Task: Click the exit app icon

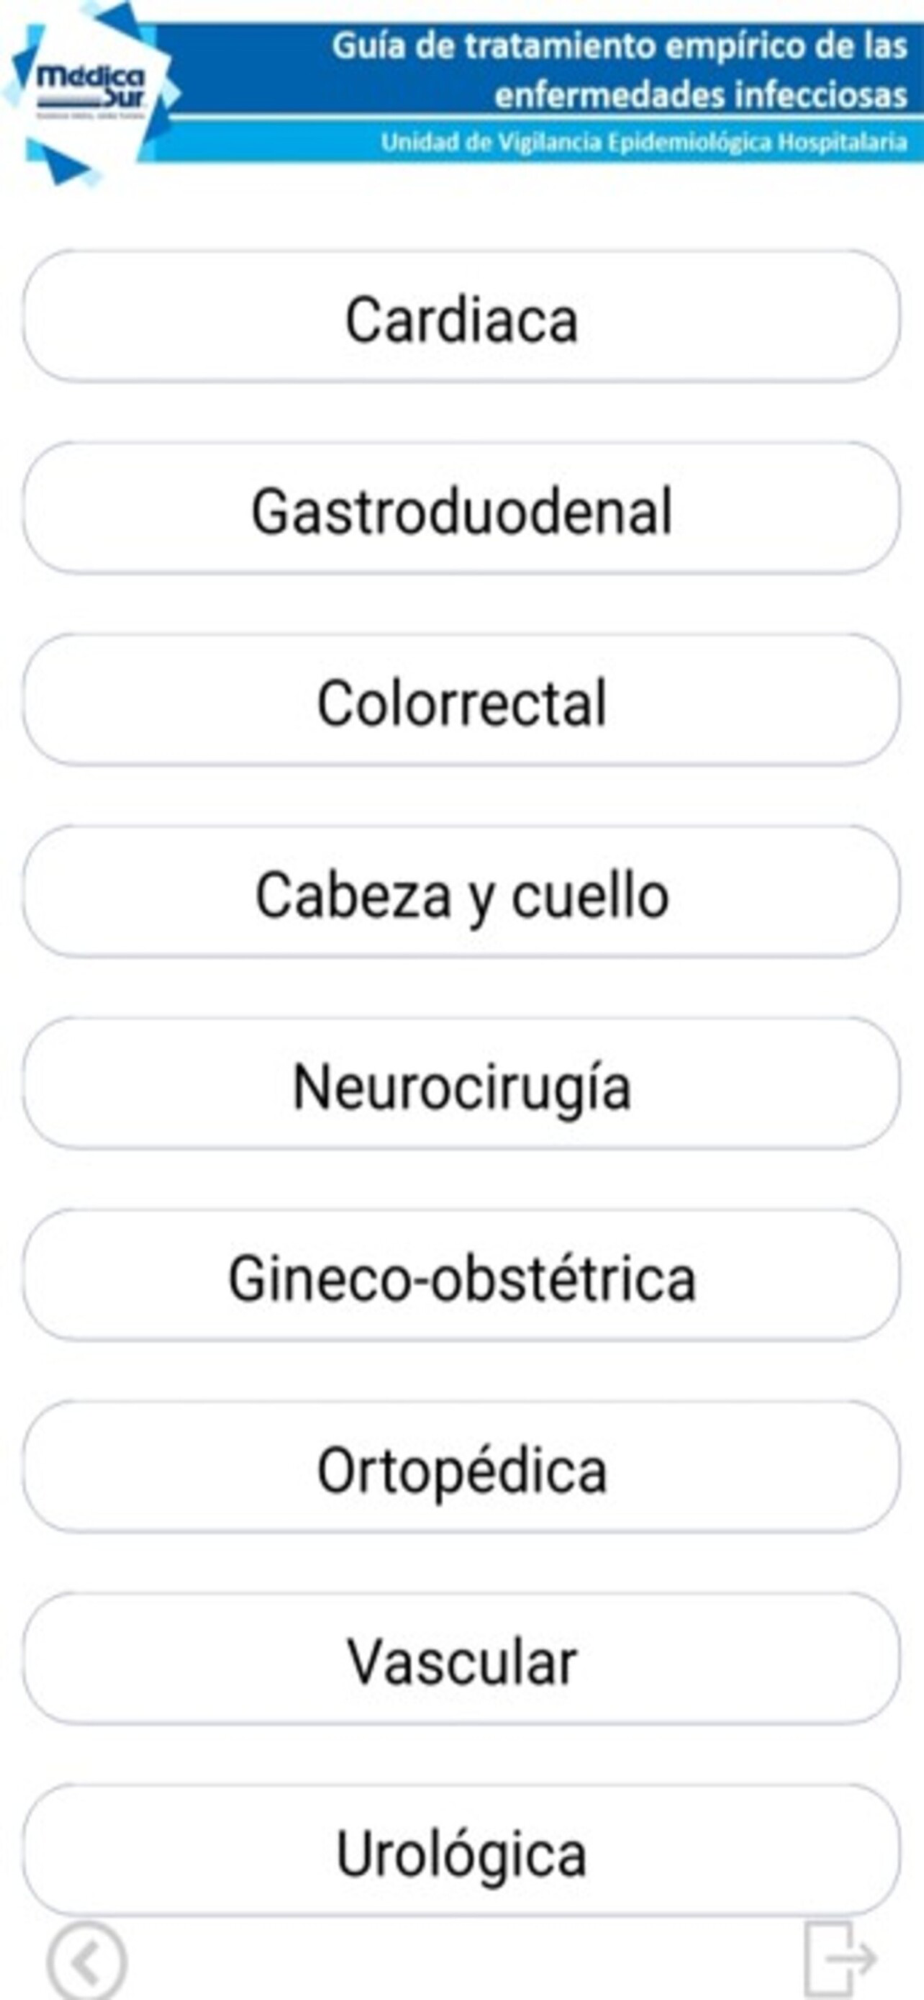Action: [839, 1958]
